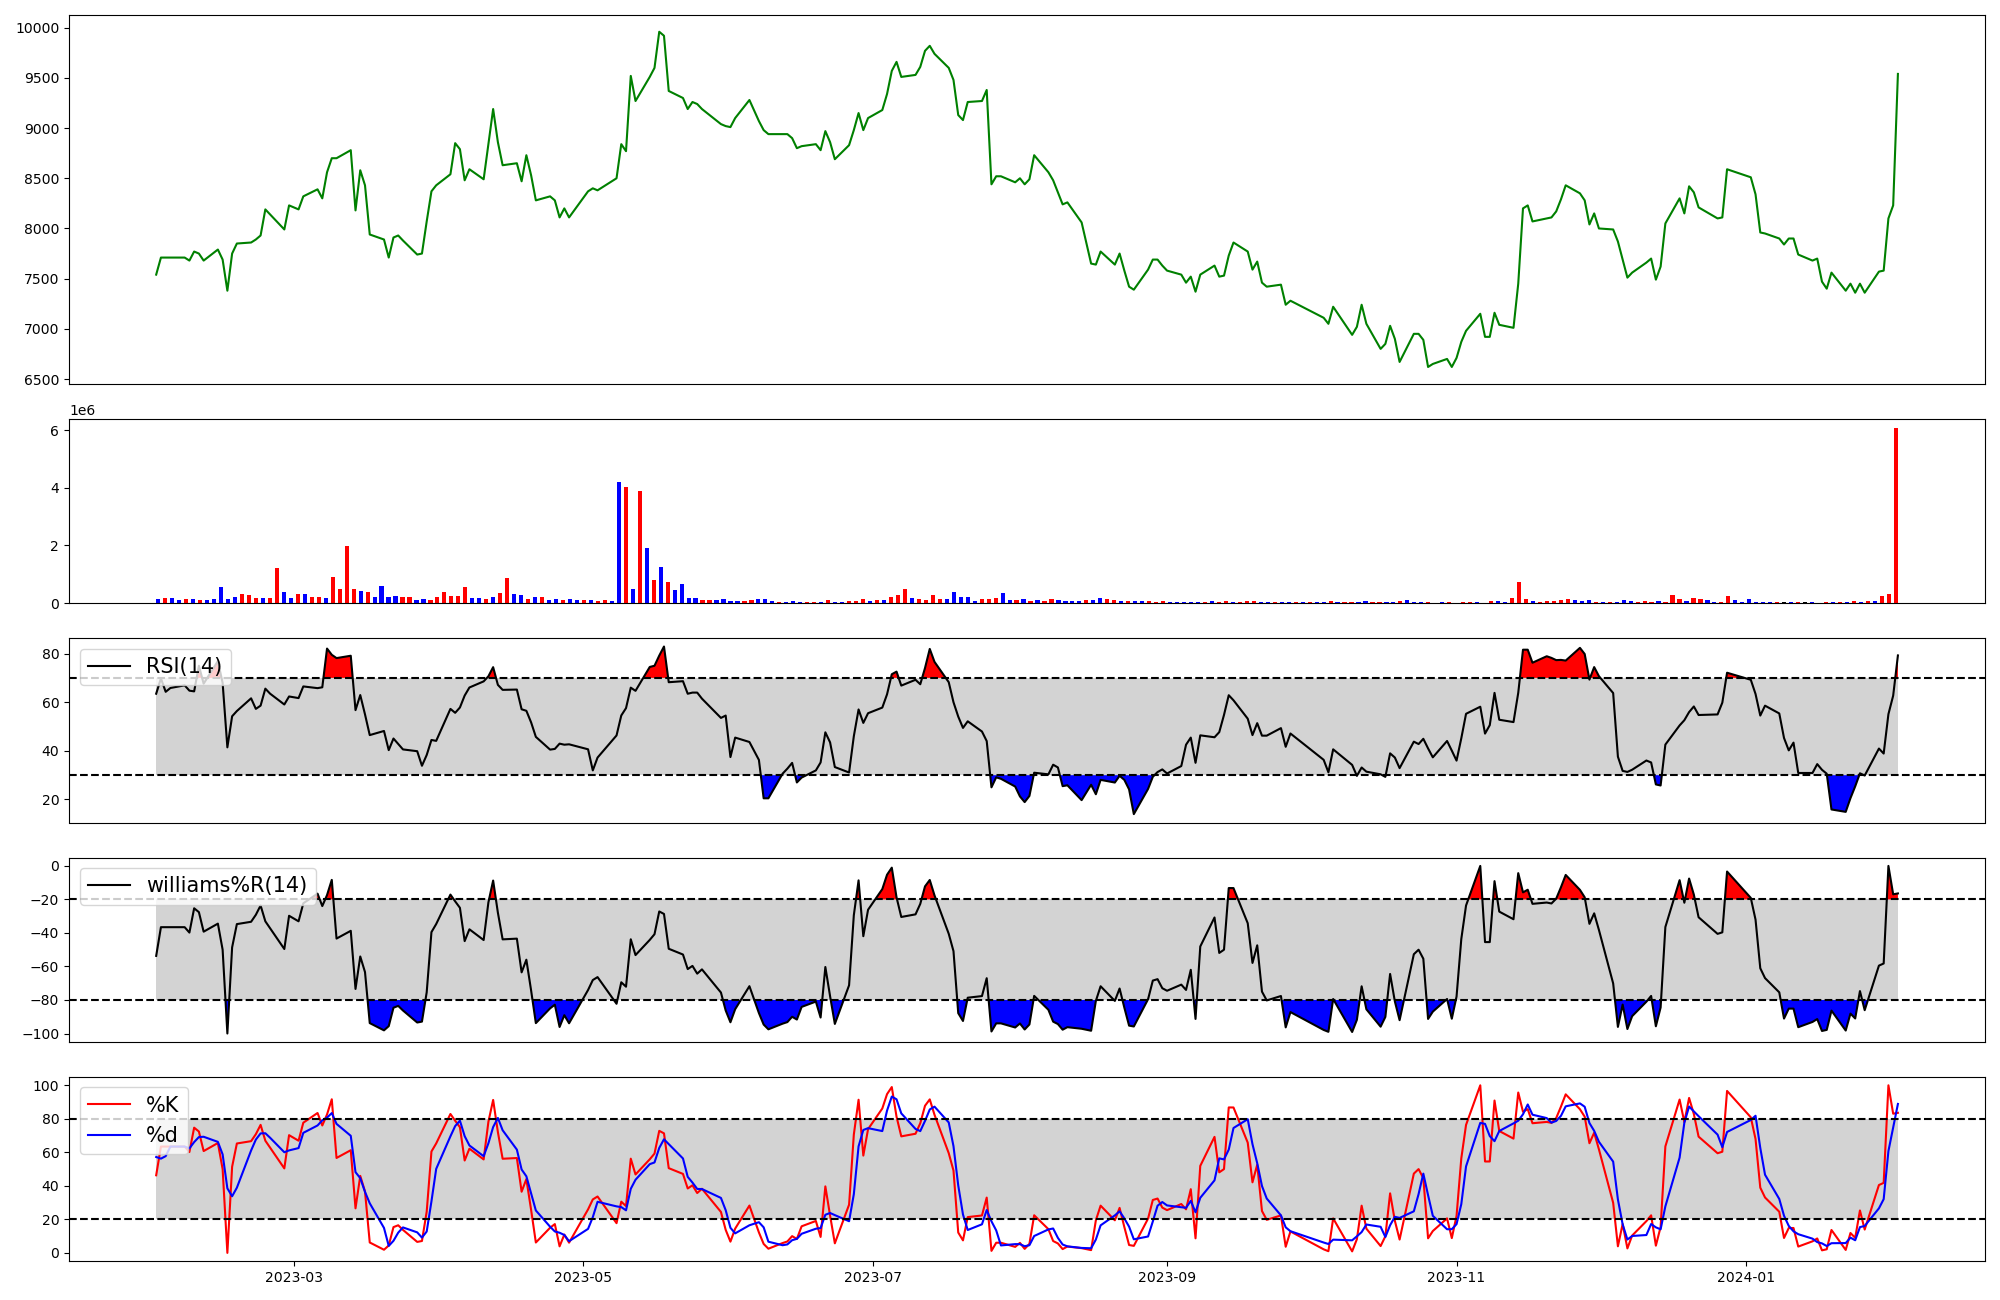
Task: Click the 100 tick on the stochastic axis
Action: click(x=47, y=1086)
